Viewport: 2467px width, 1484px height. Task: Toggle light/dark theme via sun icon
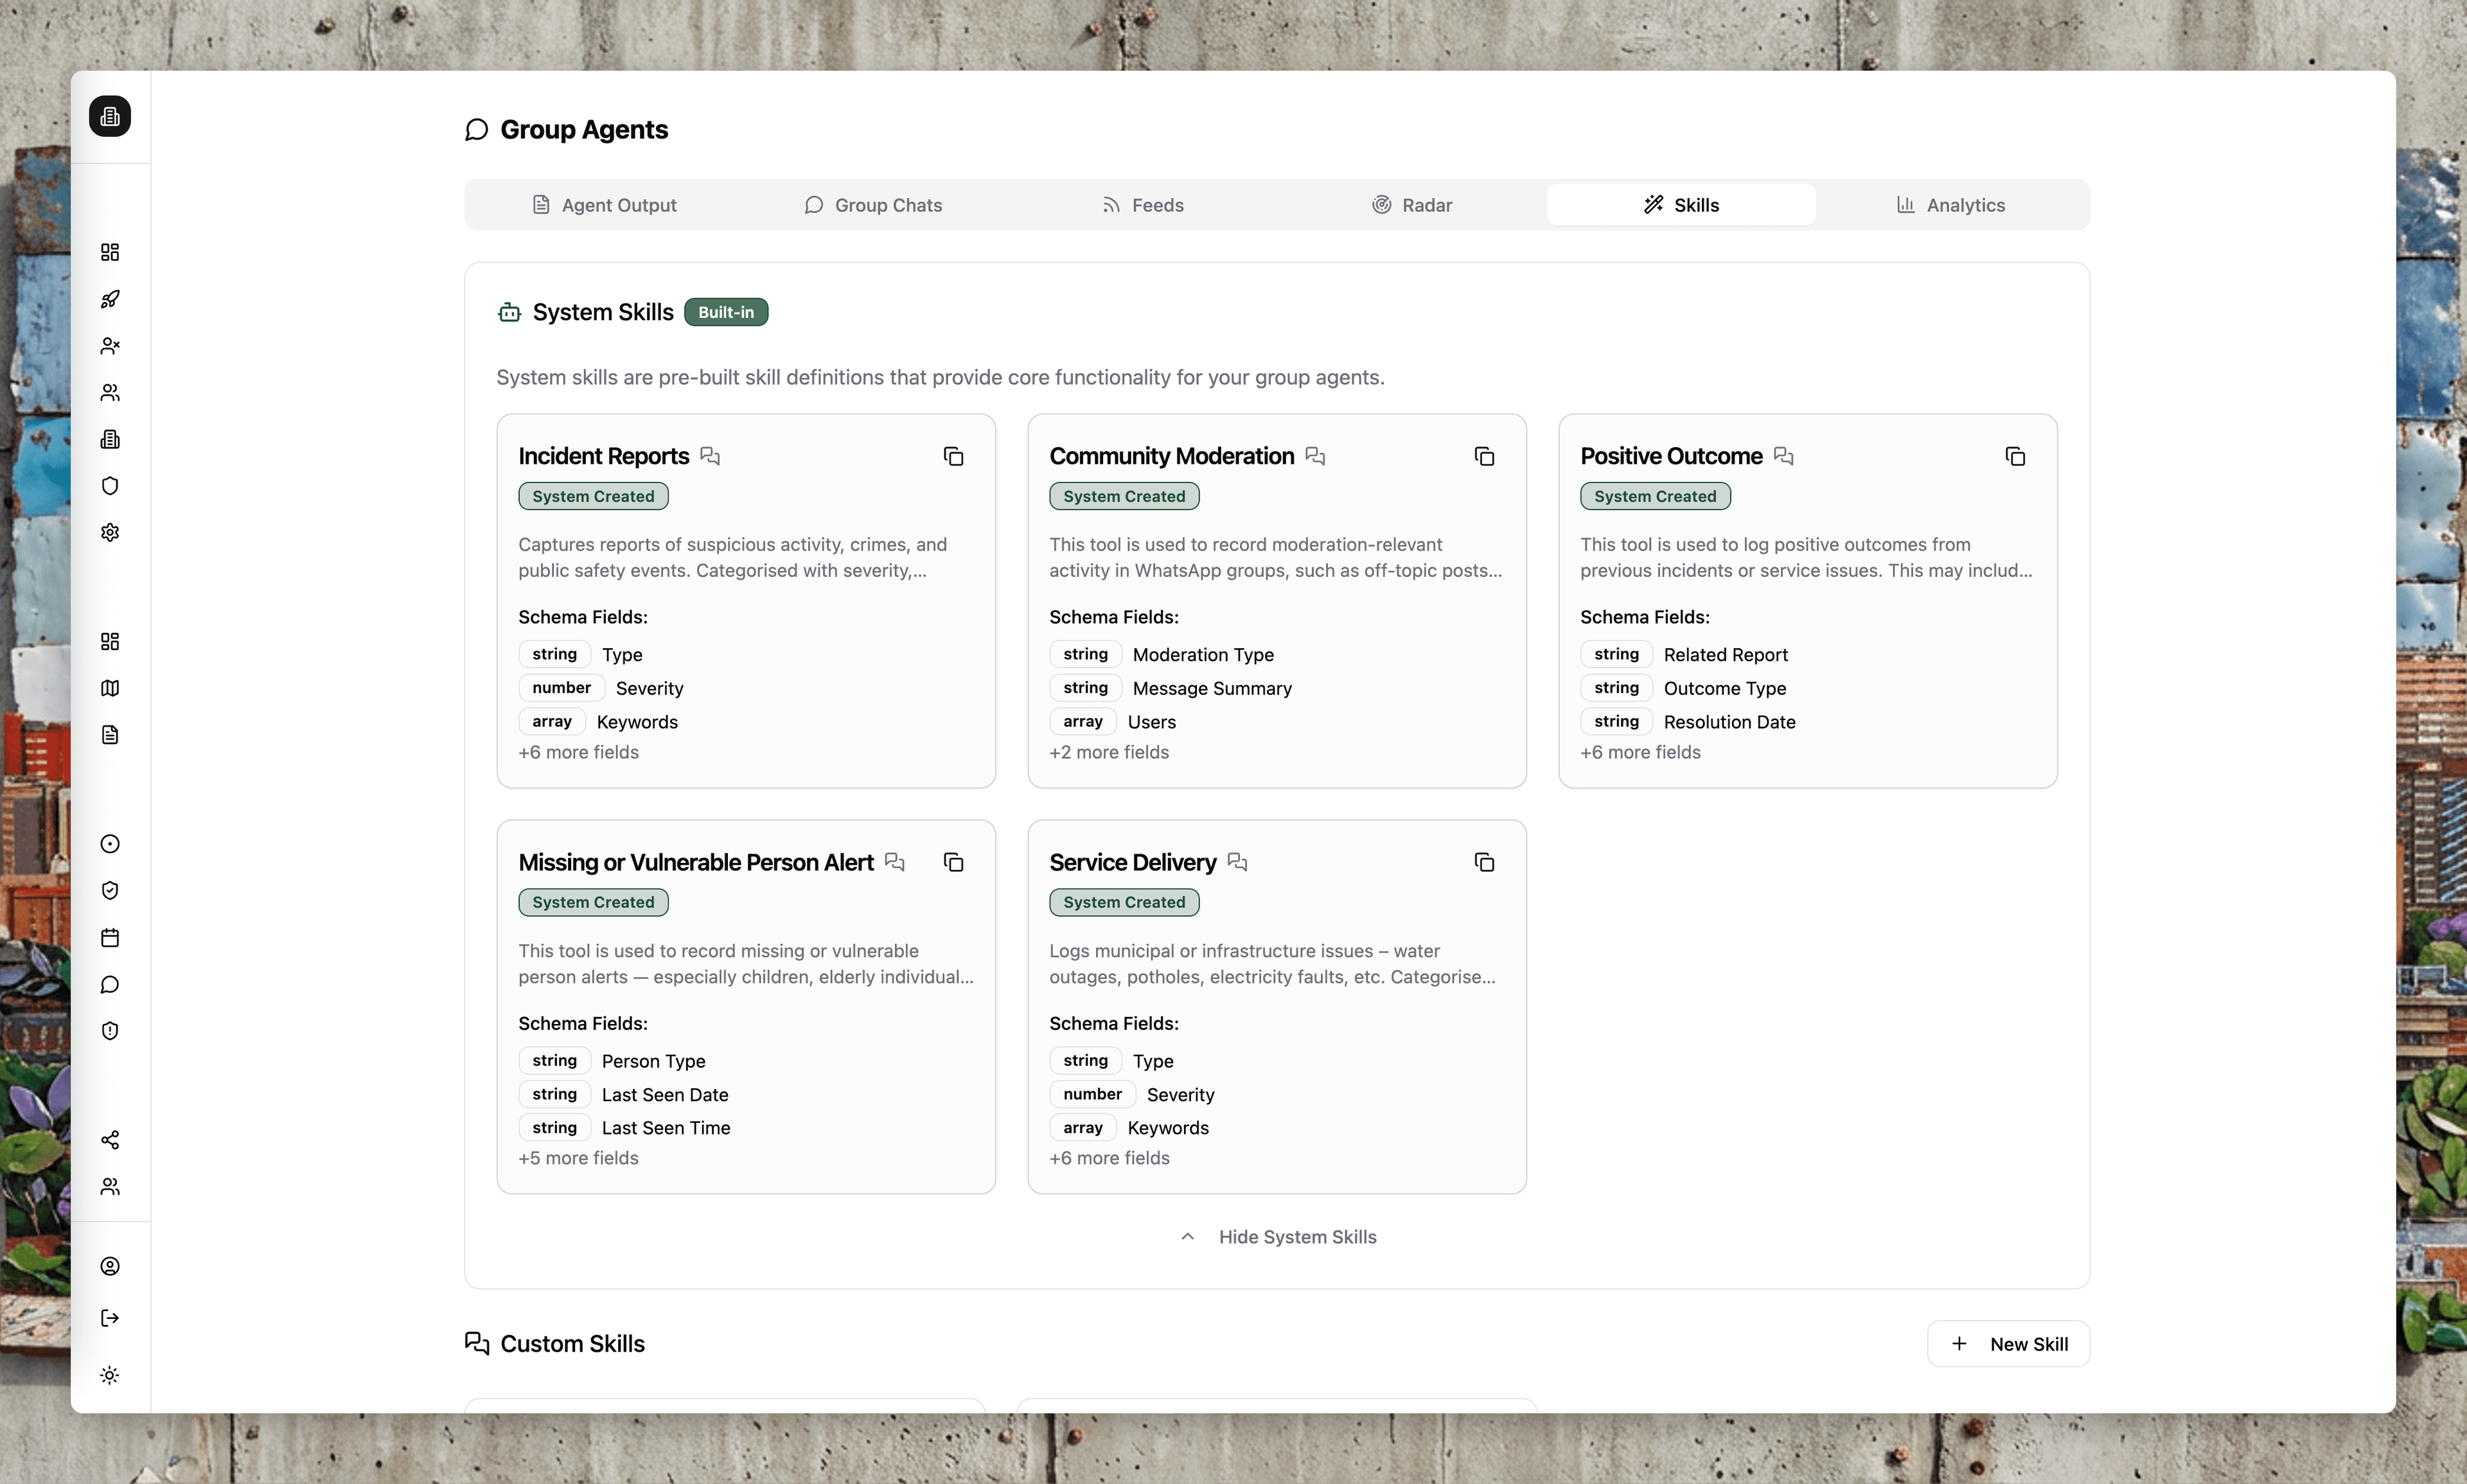pos(110,1375)
